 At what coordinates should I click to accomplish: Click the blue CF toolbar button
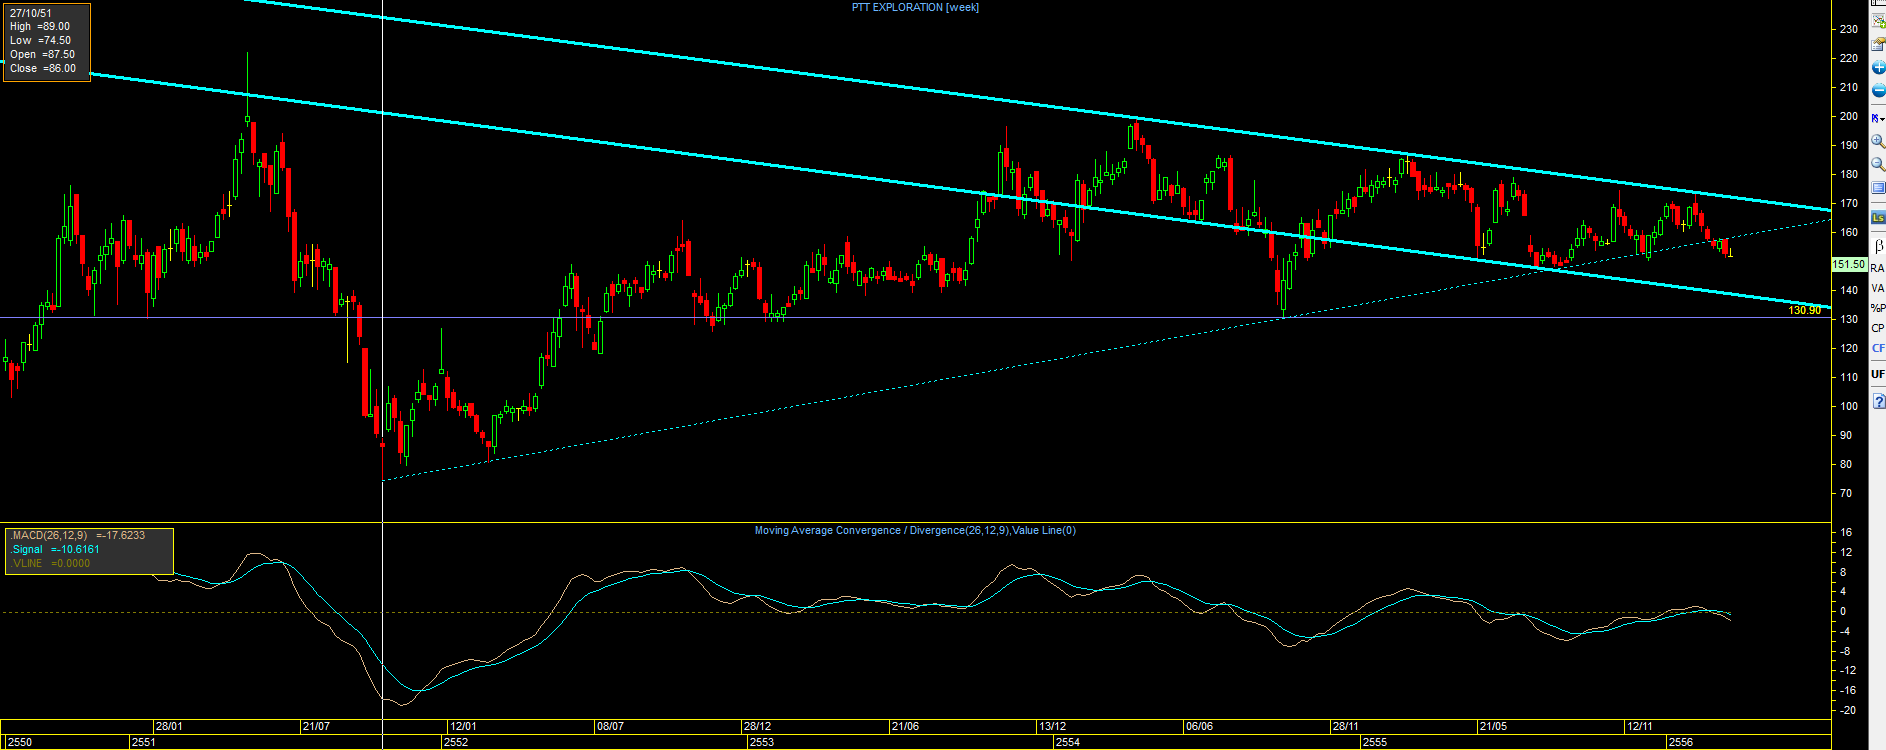click(1877, 348)
